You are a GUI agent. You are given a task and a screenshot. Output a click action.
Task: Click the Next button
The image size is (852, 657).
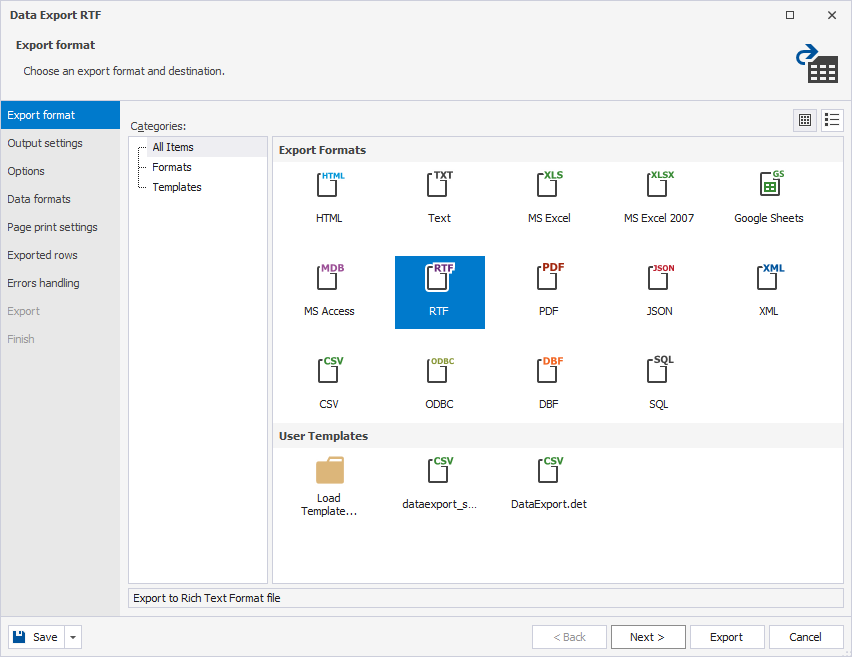coord(648,637)
